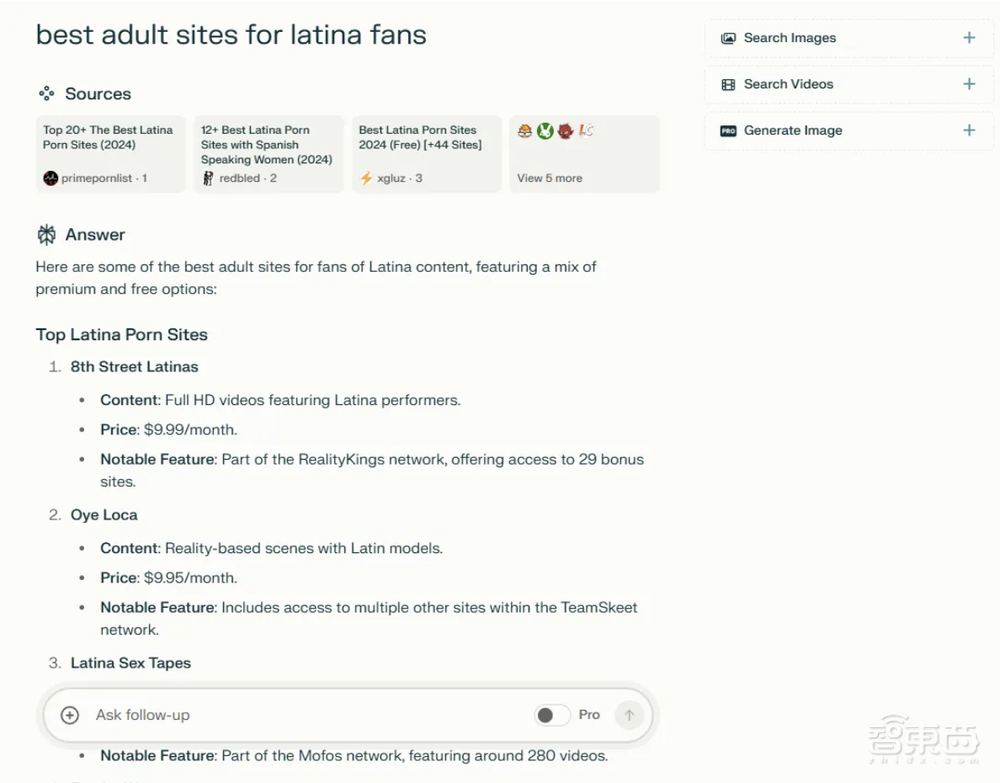Click the primepornlist source favicon

(51, 178)
